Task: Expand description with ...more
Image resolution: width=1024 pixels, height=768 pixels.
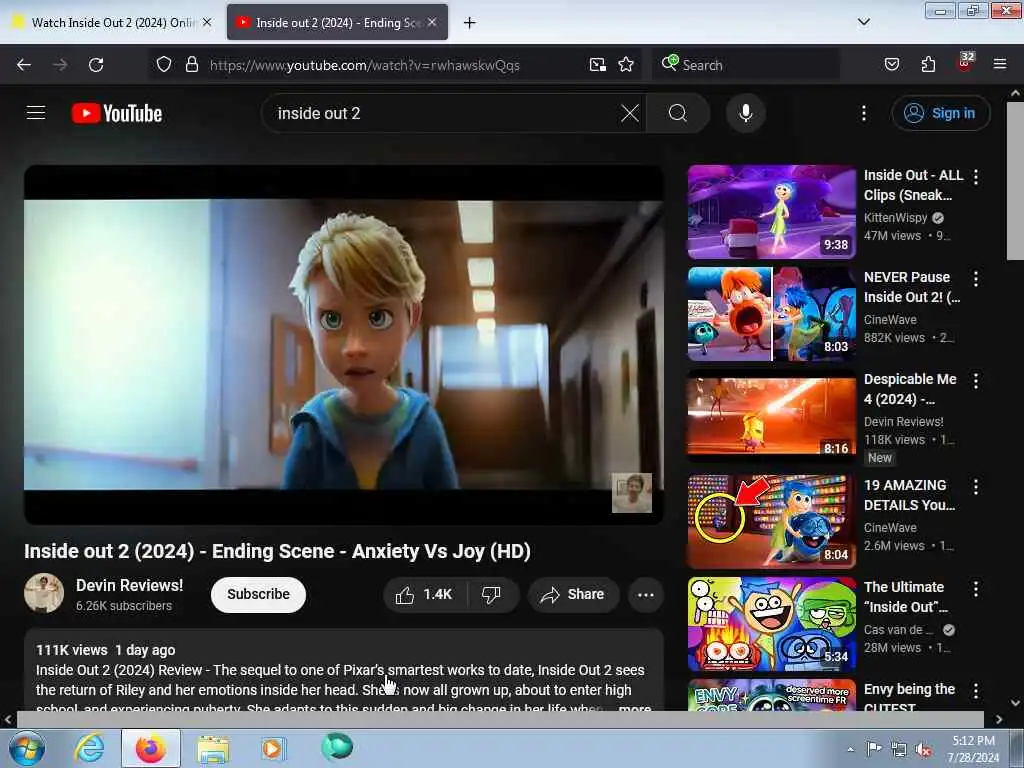Action: [633, 707]
